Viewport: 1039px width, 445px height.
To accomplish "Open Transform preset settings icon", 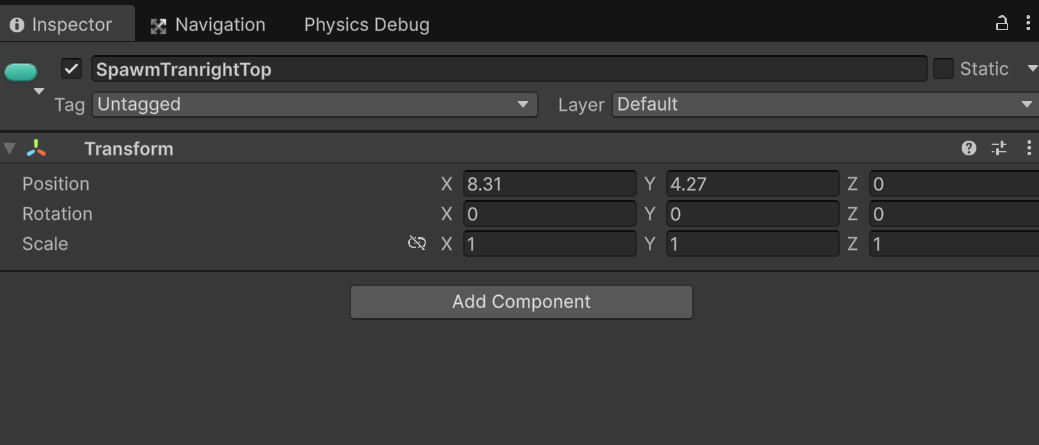I will pos(999,148).
